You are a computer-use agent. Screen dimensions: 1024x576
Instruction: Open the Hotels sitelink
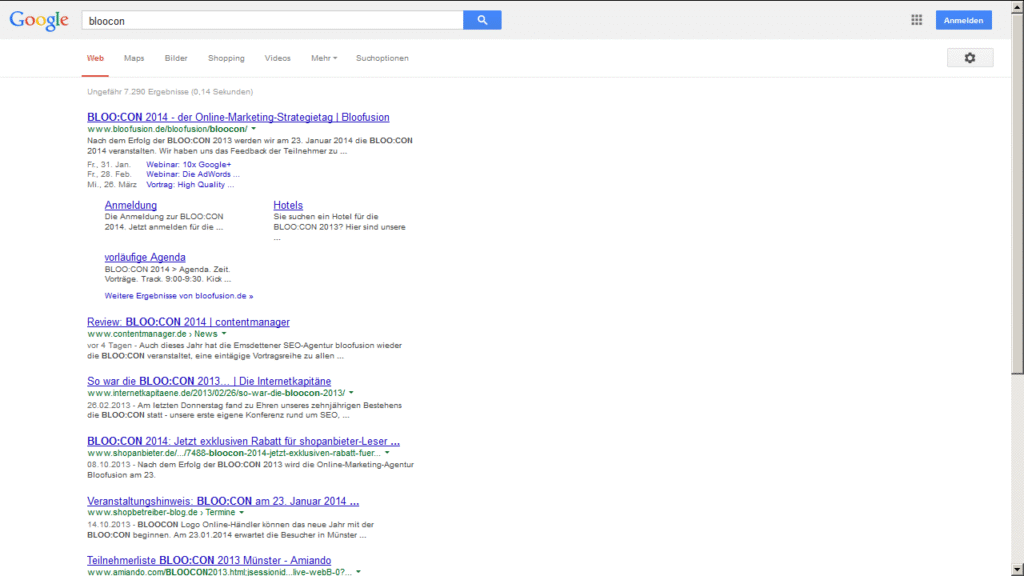(288, 205)
